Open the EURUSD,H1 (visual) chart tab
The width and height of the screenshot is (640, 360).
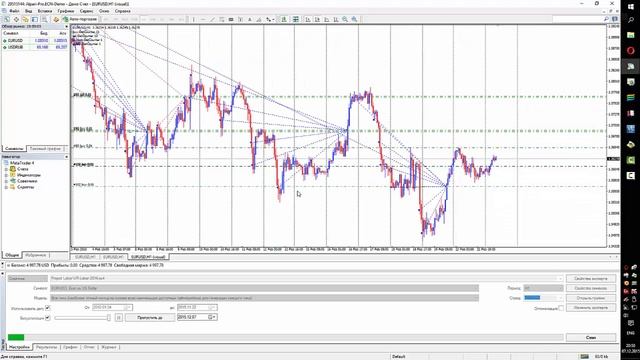click(149, 257)
